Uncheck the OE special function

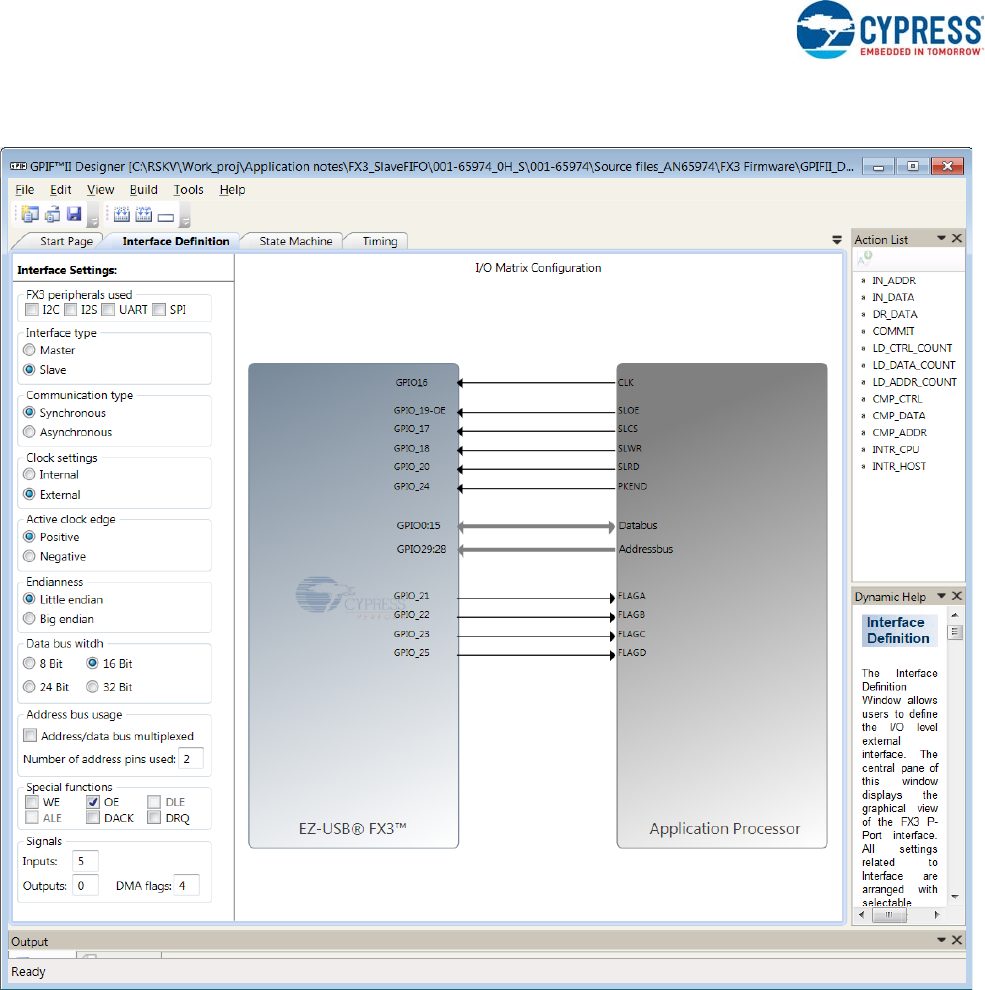(x=93, y=802)
